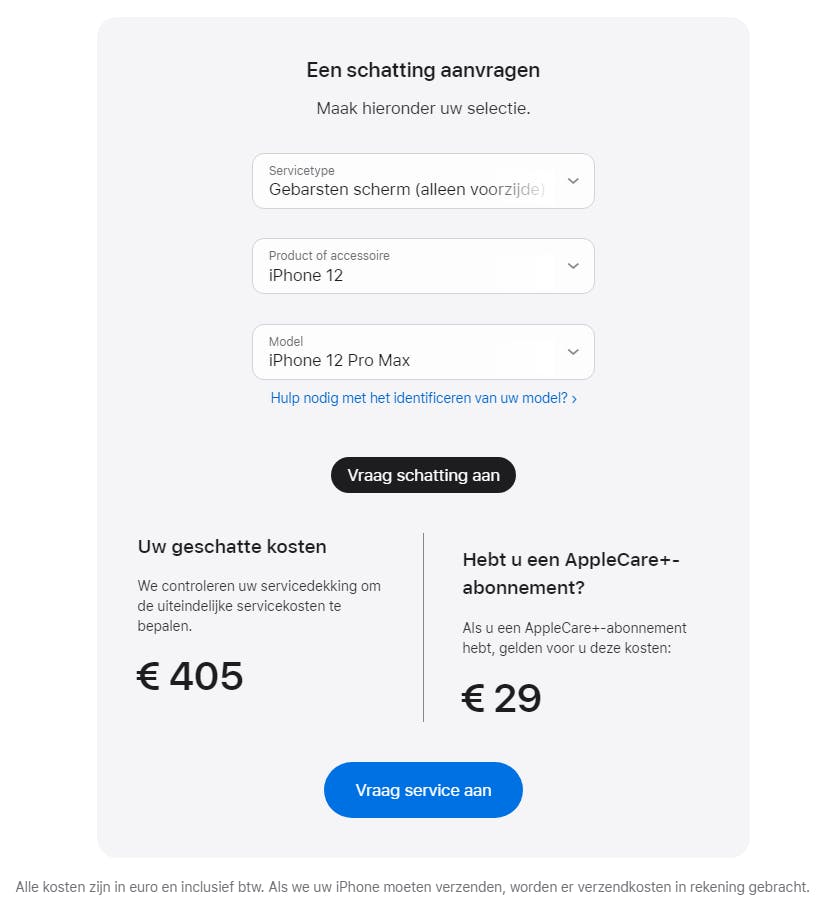The height and width of the screenshot is (897, 819).
Task: Click the chevron arrow in Product of accessoire
Action: click(x=573, y=266)
